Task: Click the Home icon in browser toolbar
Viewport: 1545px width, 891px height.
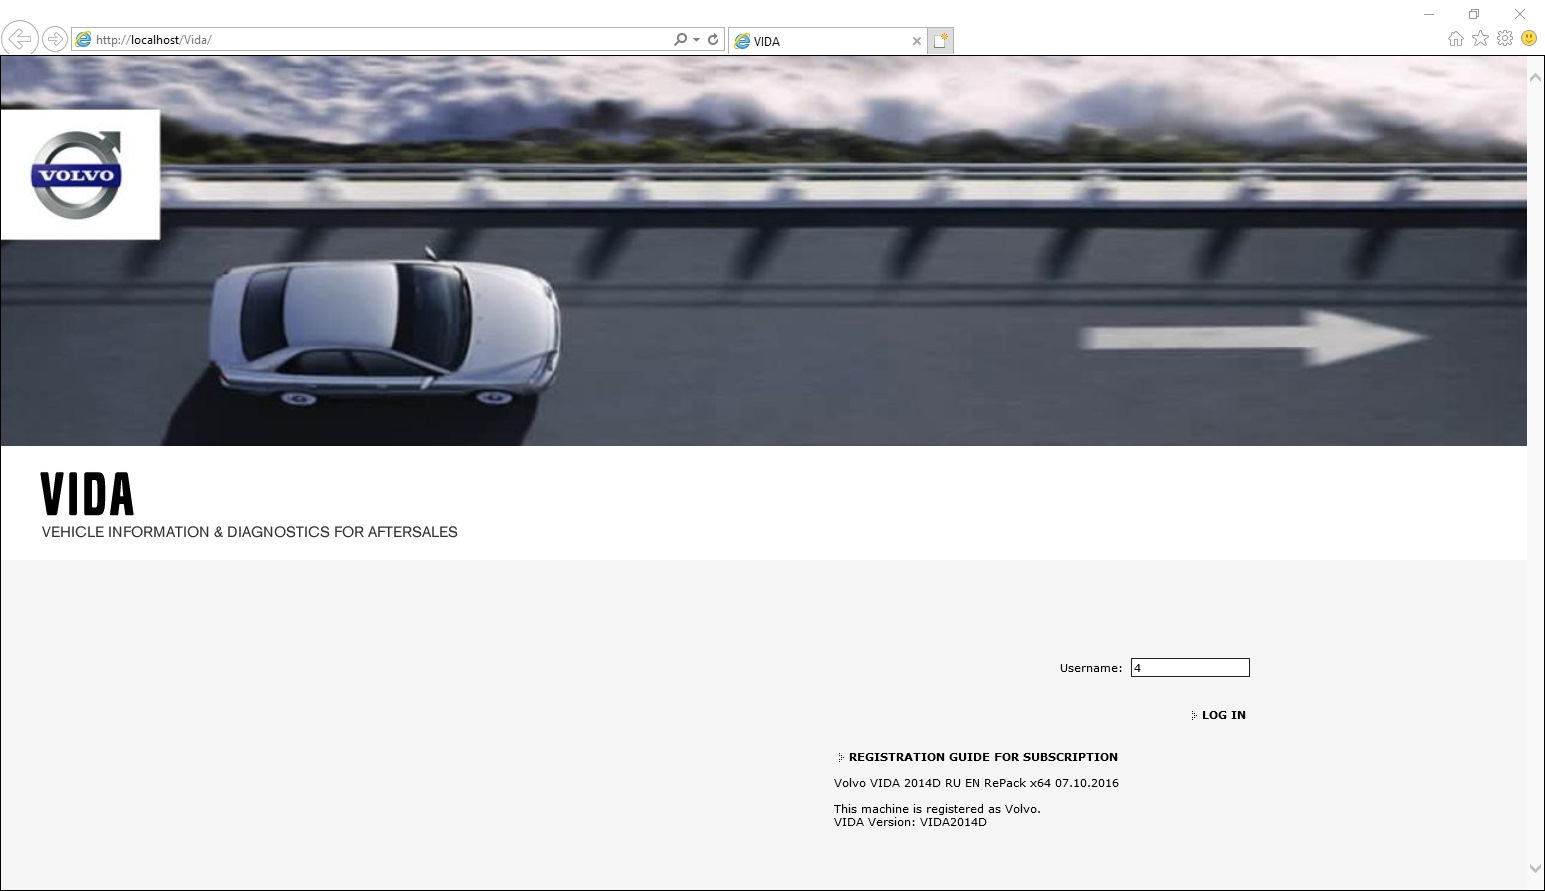Action: tap(1456, 38)
